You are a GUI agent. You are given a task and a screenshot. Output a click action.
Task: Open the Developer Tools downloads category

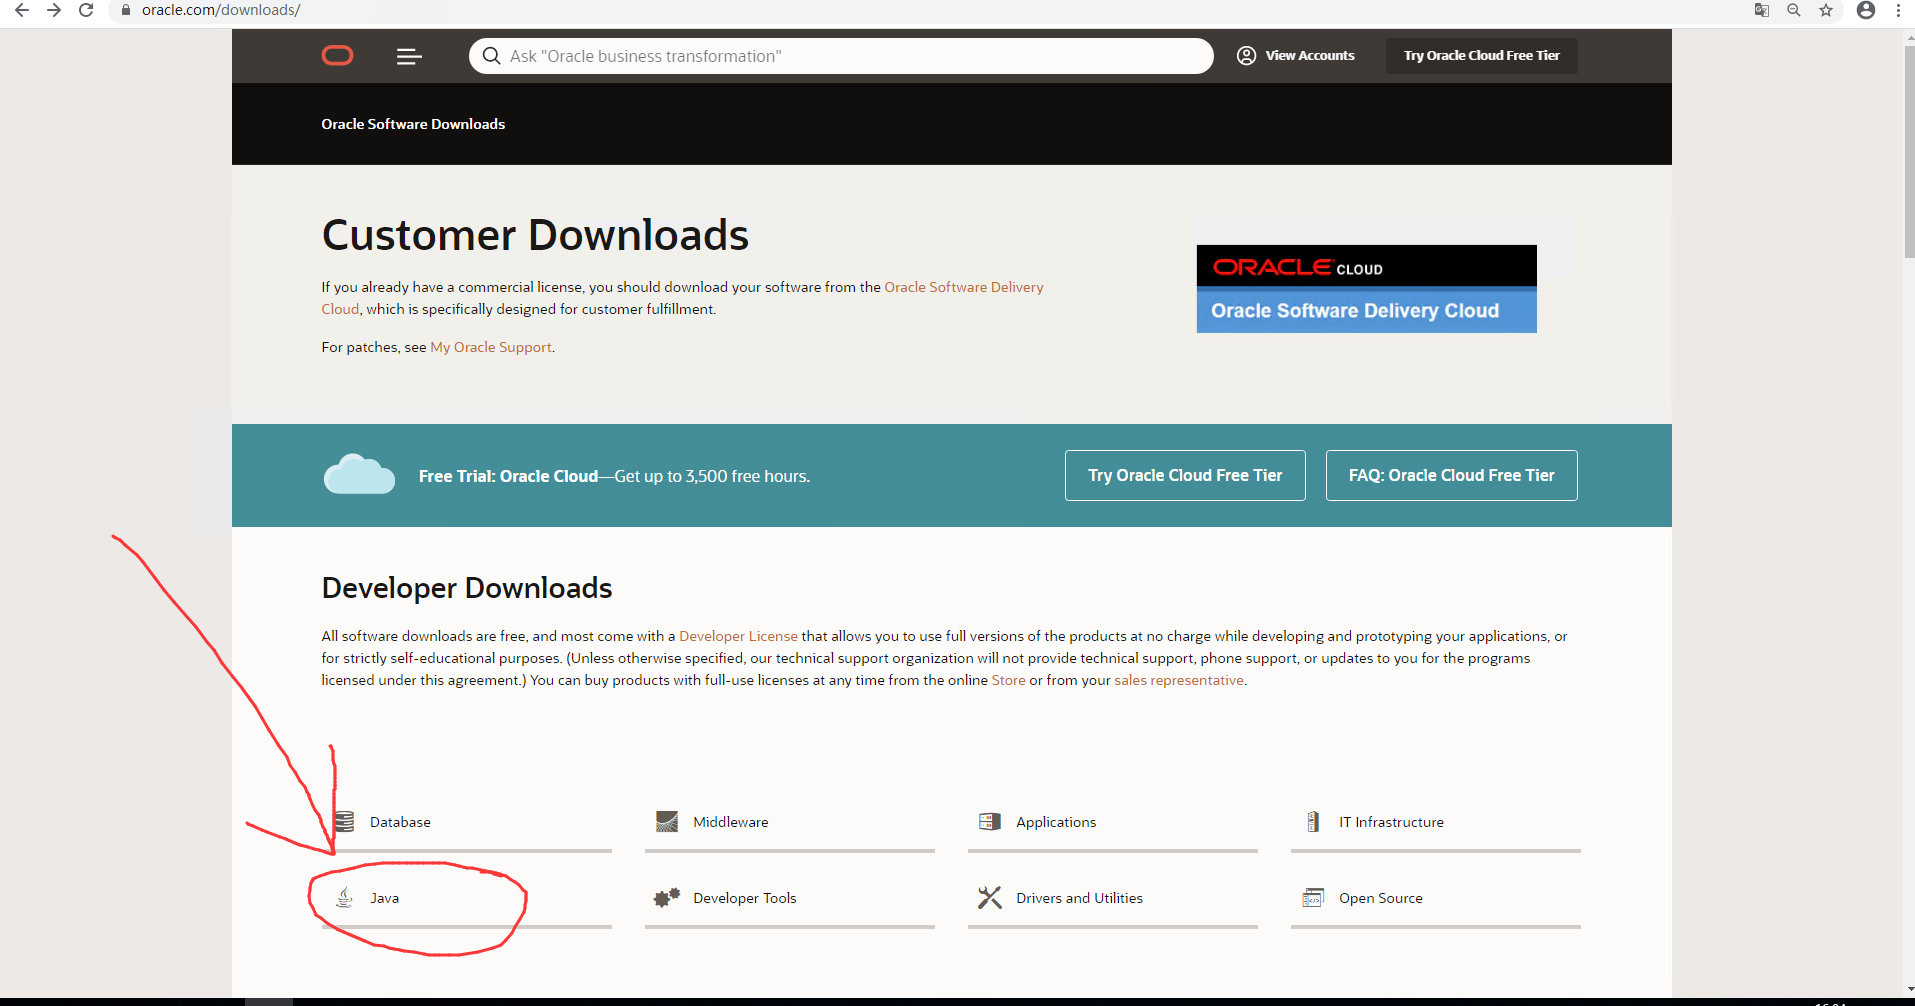click(790, 898)
